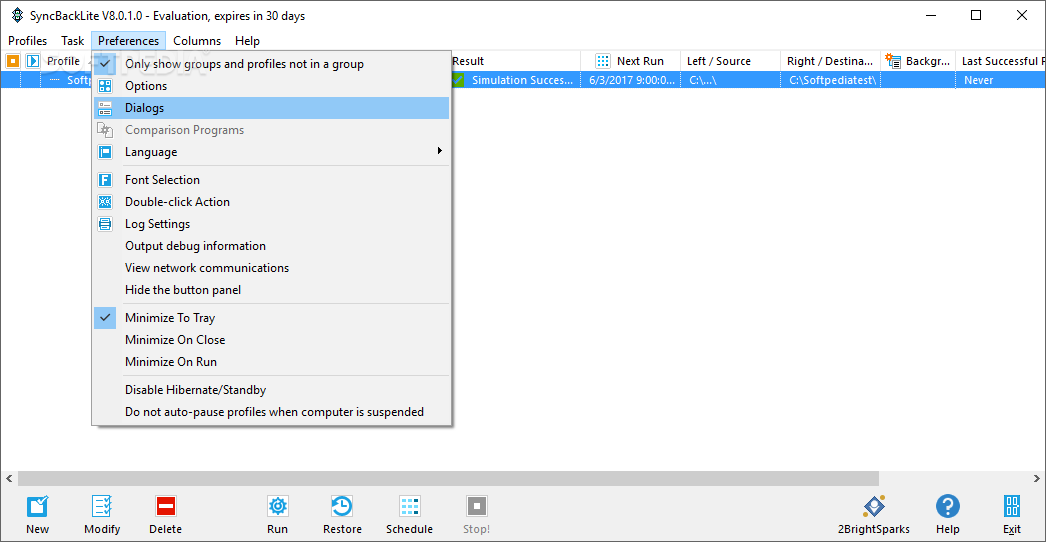This screenshot has height=542, width=1046.
Task: Click the Restore clock icon
Action: coord(342,506)
